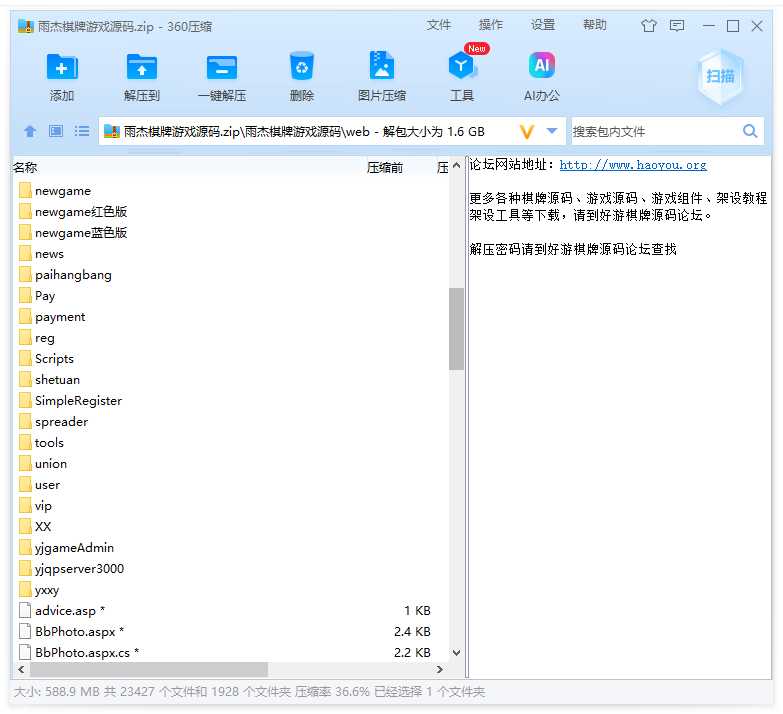Viewport: 783px width, 714px height.
Task: Click the 搜索包内文件 search field
Action: (655, 132)
